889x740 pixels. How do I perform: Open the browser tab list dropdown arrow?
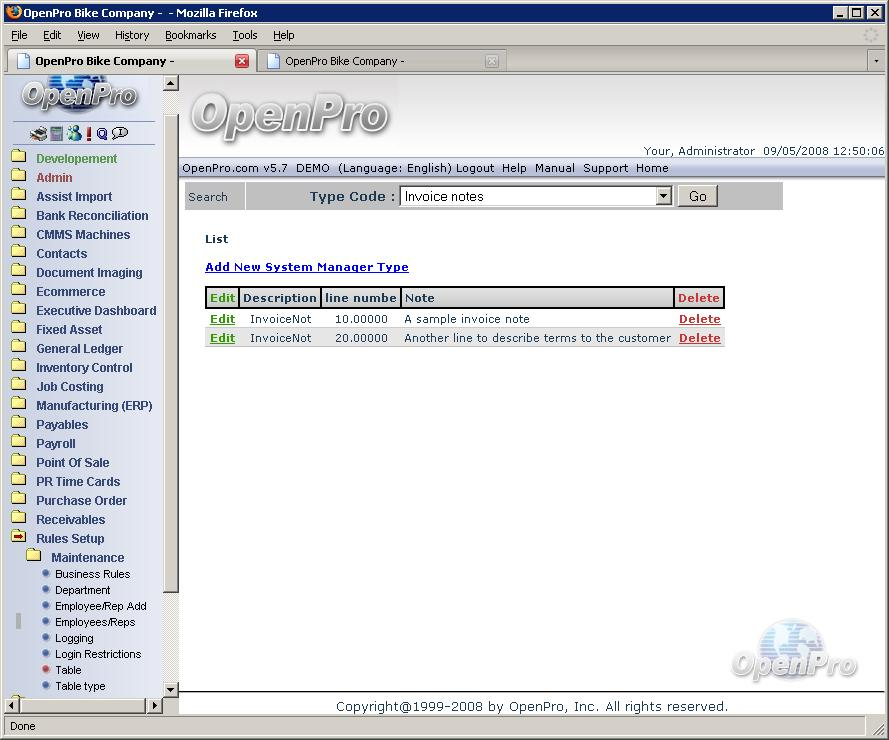click(875, 61)
